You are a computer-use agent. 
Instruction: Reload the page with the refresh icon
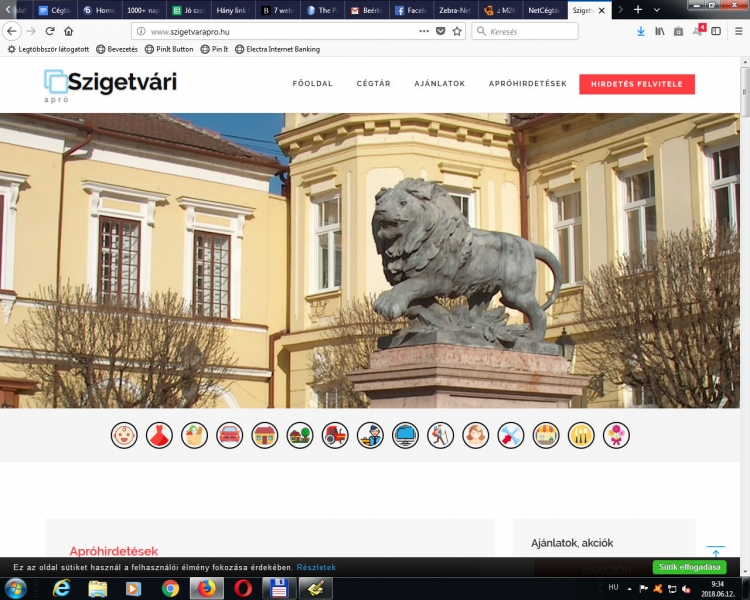pyautogui.click(x=50, y=31)
